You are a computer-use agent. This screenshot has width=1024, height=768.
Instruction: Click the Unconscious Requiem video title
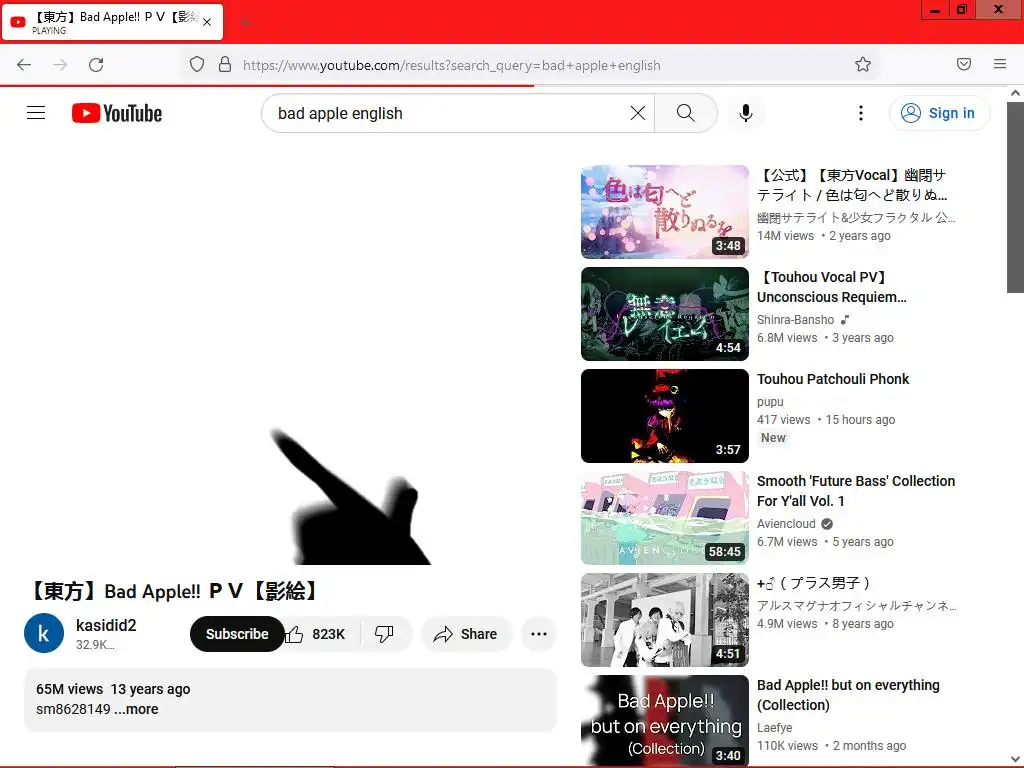tap(831, 287)
